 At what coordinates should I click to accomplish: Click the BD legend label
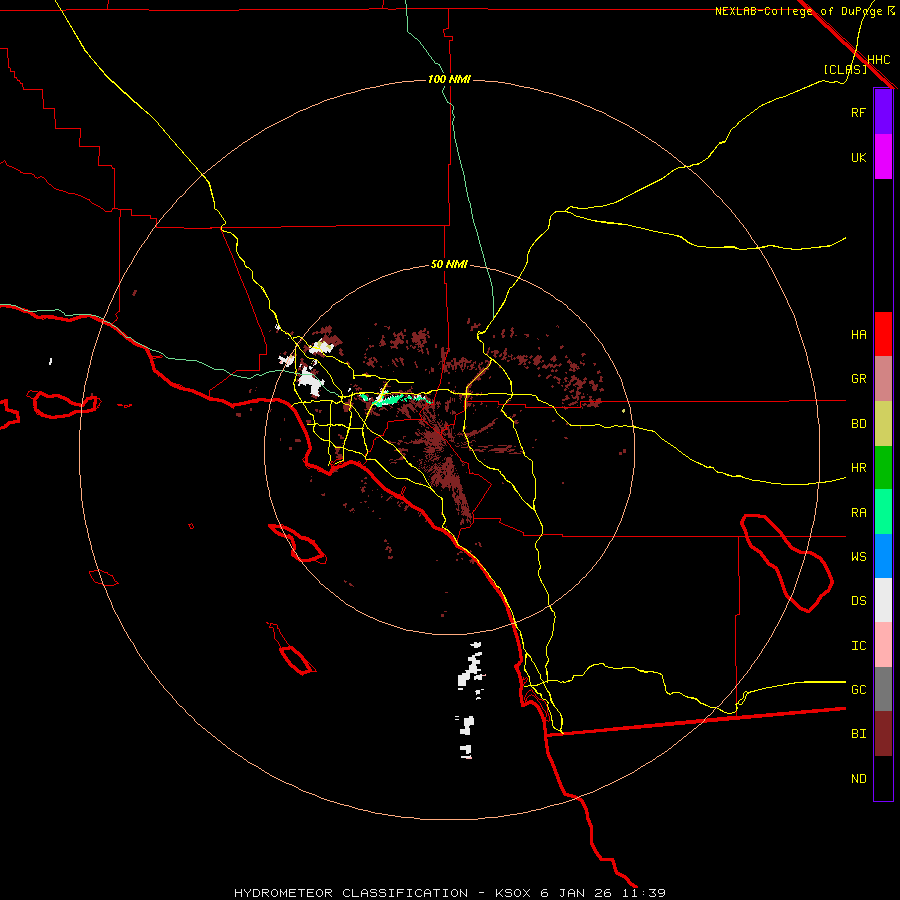[858, 424]
